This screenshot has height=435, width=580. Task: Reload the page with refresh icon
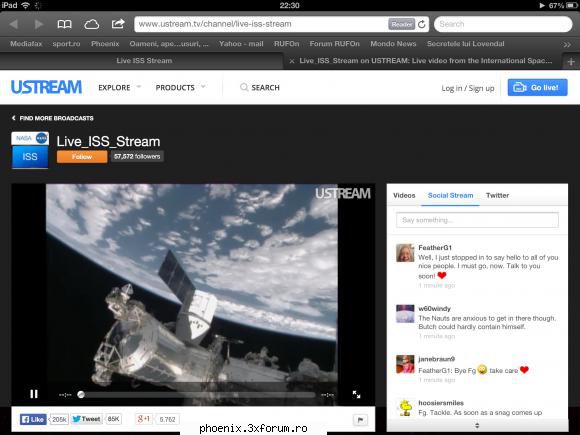pos(422,24)
